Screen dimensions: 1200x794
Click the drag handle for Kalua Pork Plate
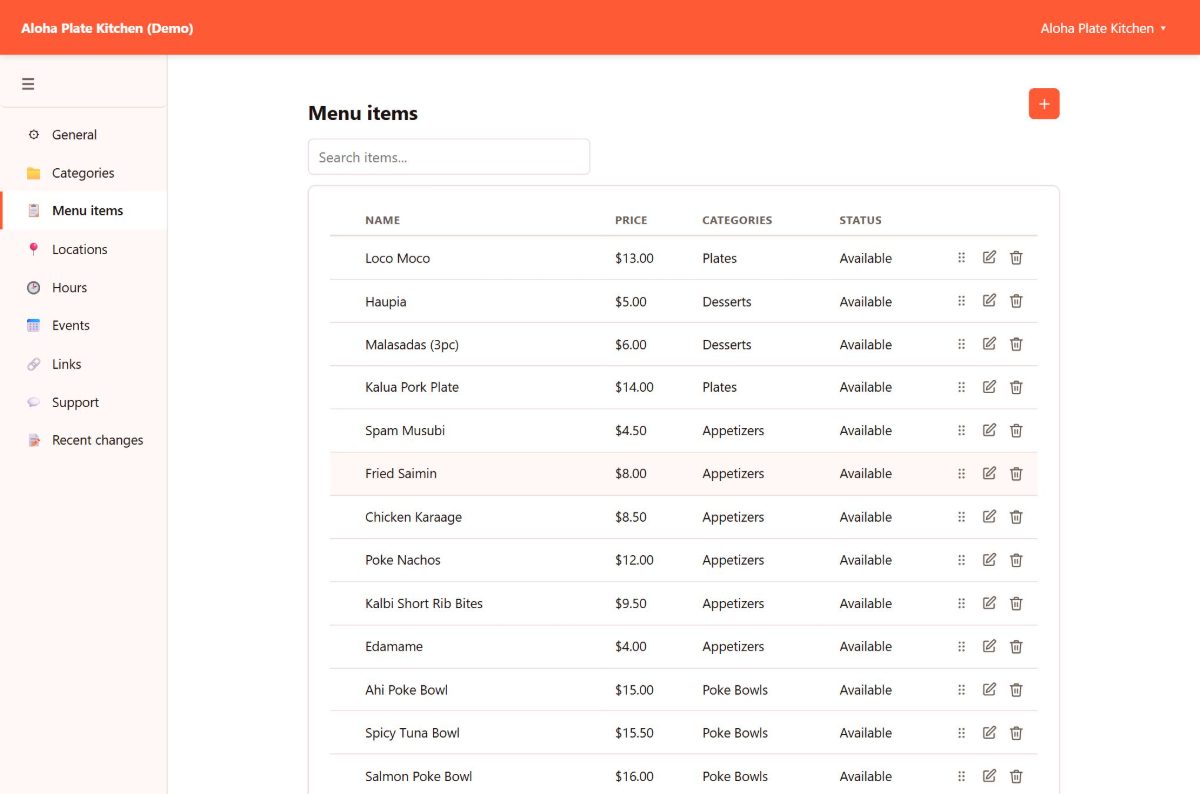tap(962, 387)
